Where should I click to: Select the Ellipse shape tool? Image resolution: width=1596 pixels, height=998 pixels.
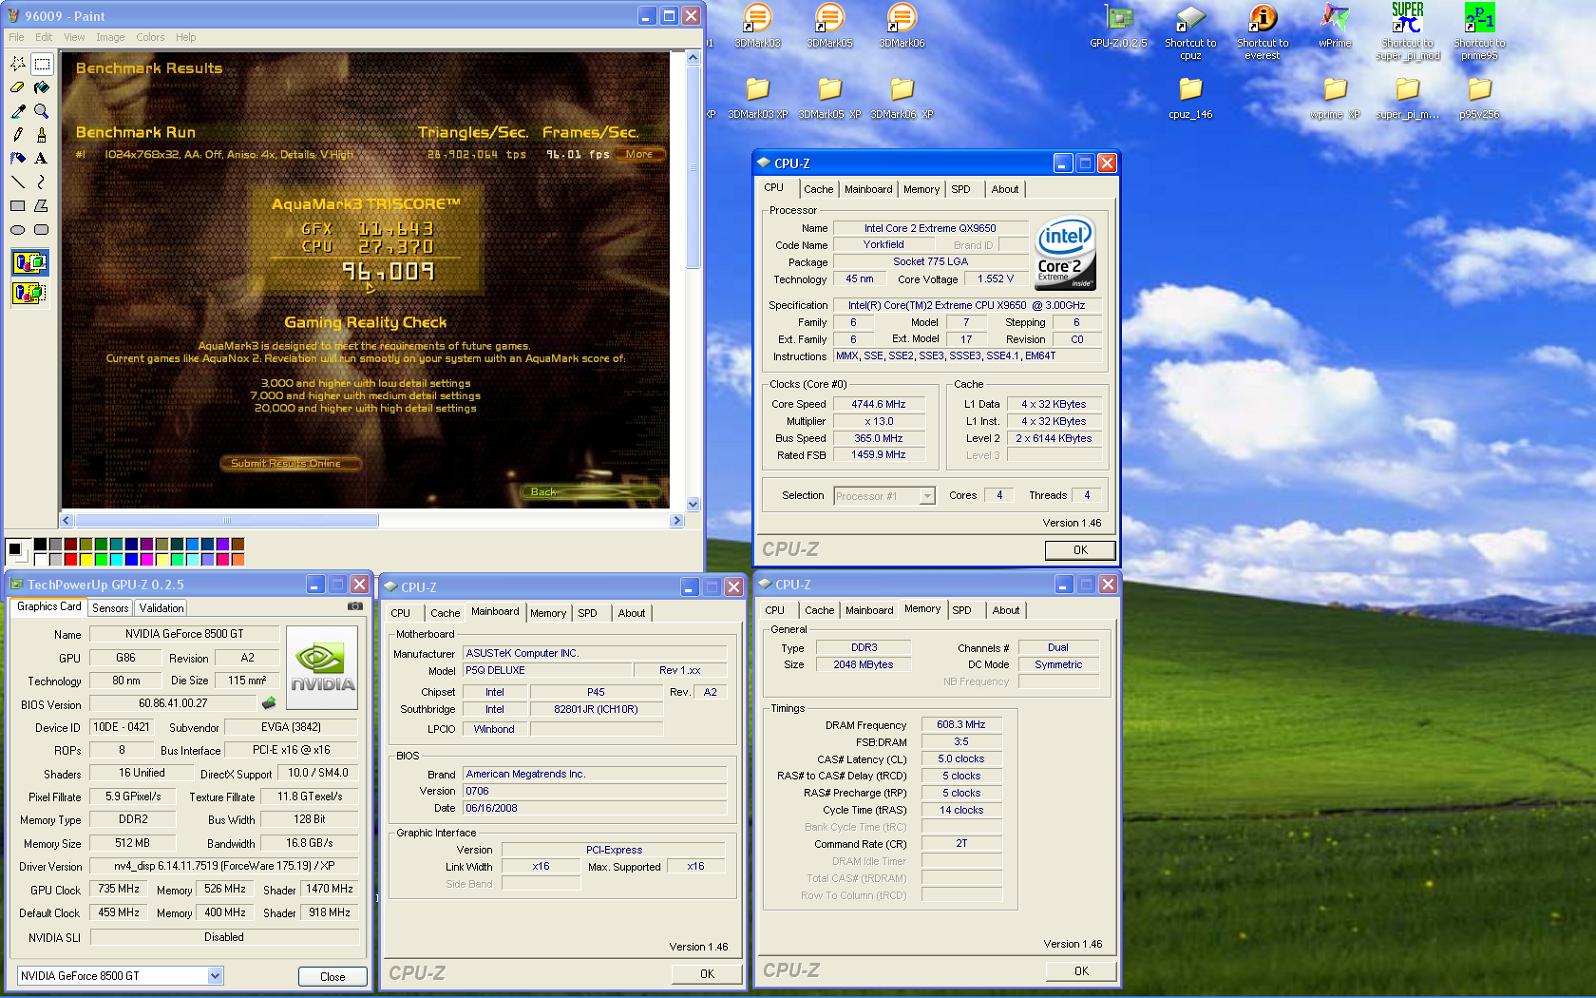18,229
